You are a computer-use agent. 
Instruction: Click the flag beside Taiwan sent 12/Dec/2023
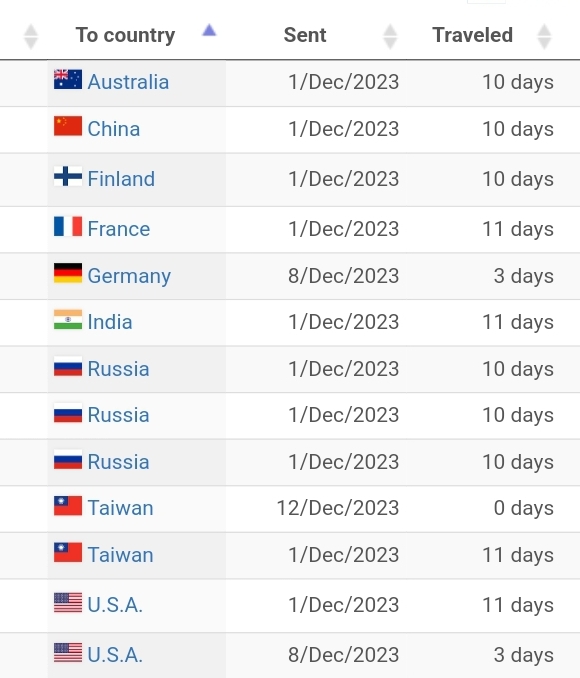(x=68, y=505)
